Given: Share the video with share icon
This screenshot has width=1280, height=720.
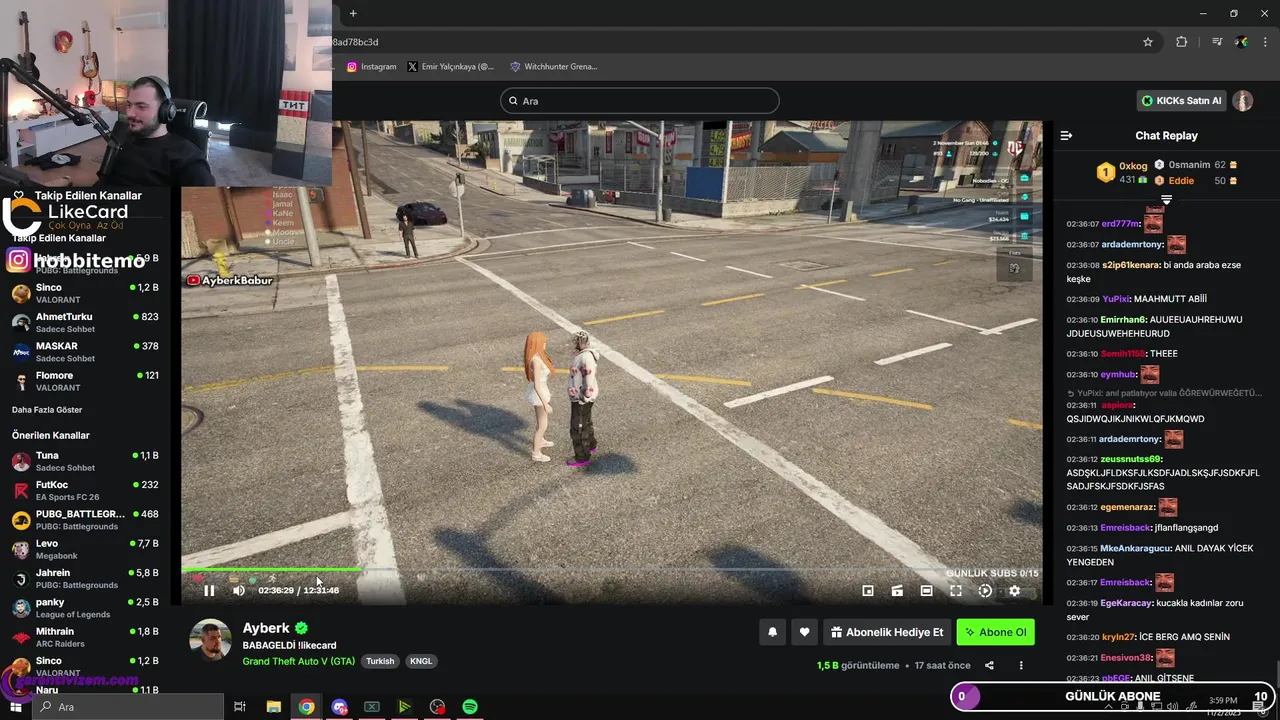Looking at the screenshot, I should point(989,665).
